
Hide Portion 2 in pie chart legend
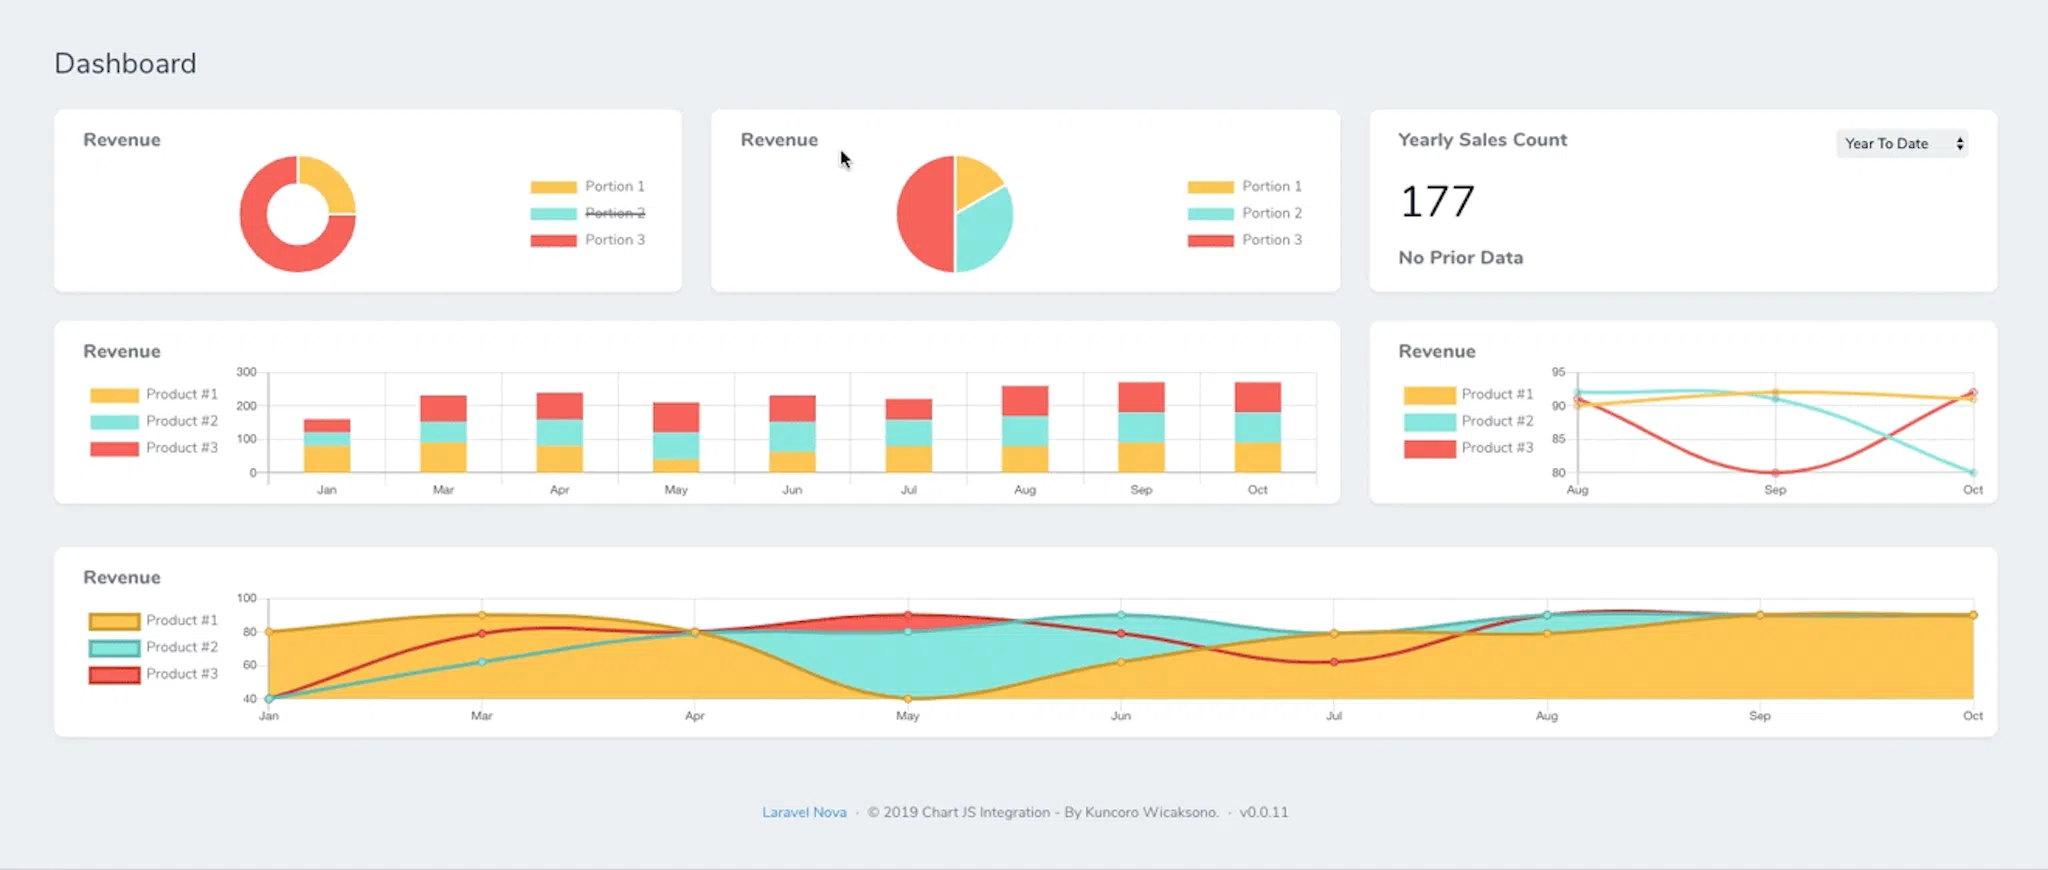pos(1245,213)
